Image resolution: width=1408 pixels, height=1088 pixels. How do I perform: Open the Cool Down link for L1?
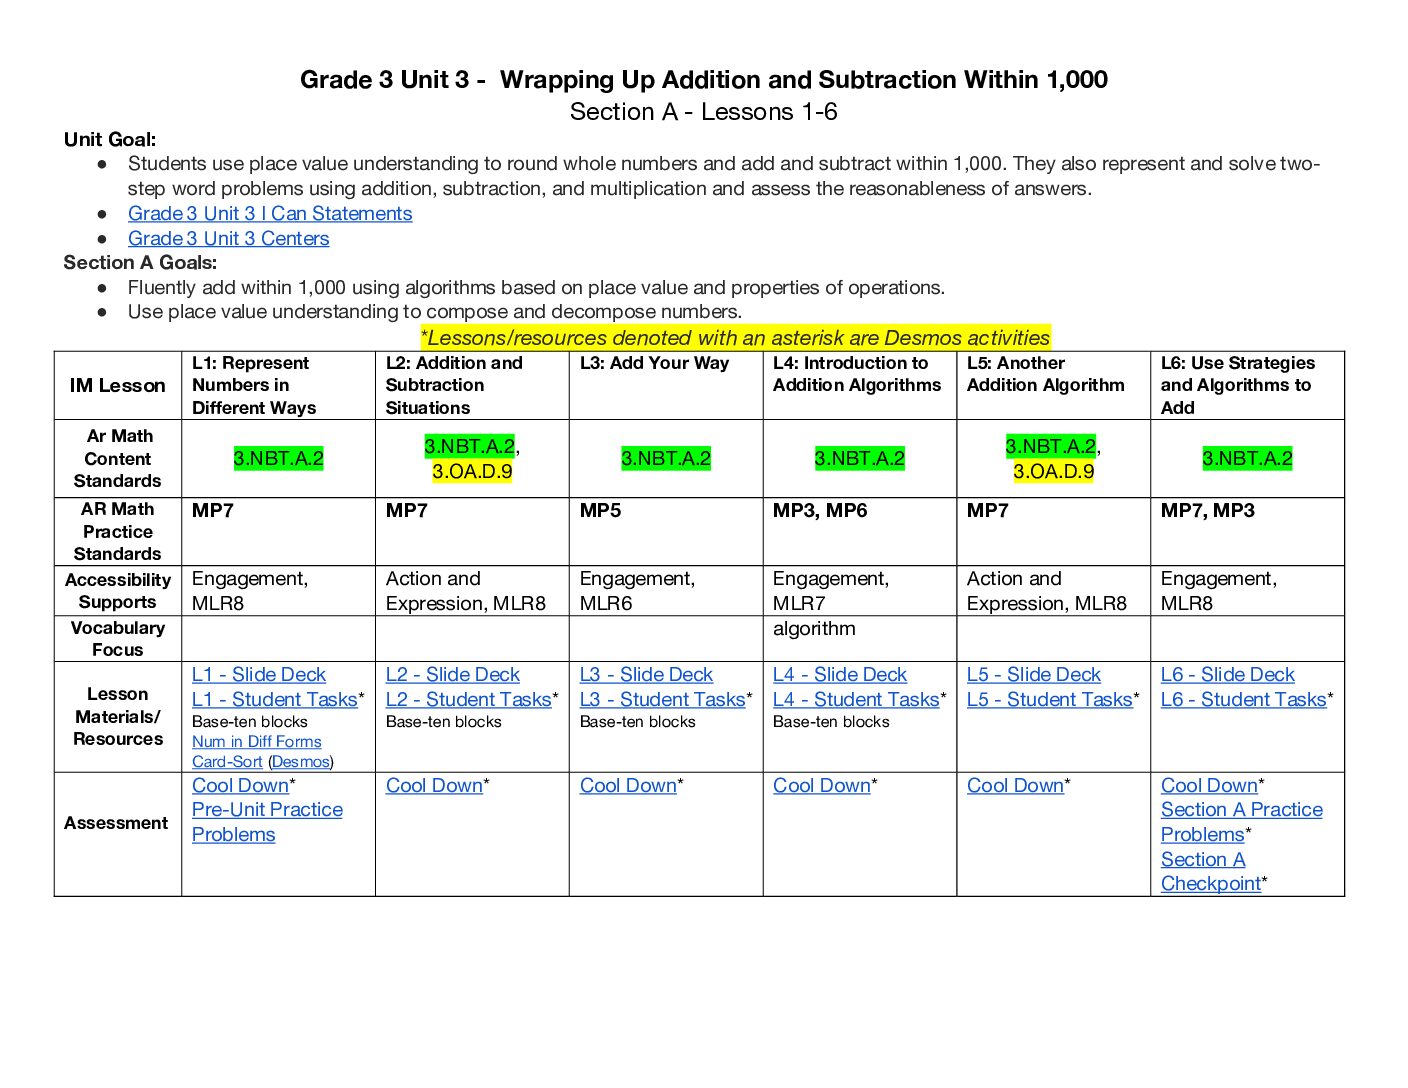pyautogui.click(x=240, y=786)
